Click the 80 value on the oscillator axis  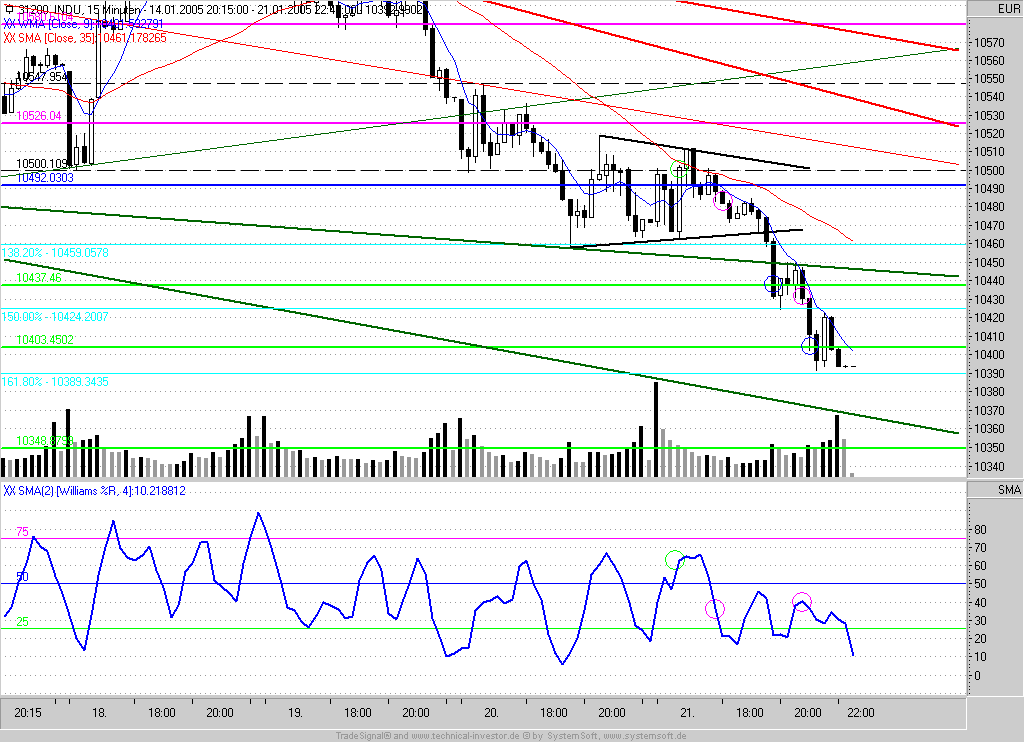click(980, 530)
